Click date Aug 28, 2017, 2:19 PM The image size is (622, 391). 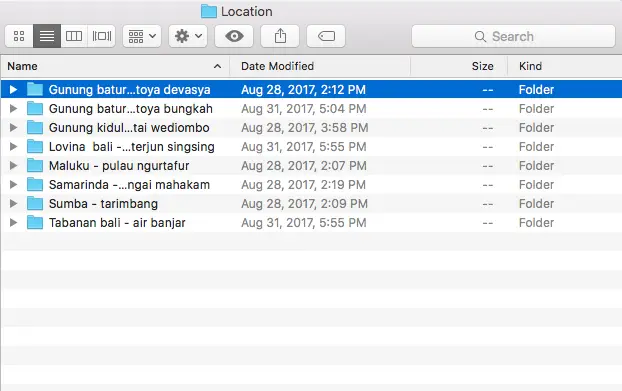pos(303,185)
